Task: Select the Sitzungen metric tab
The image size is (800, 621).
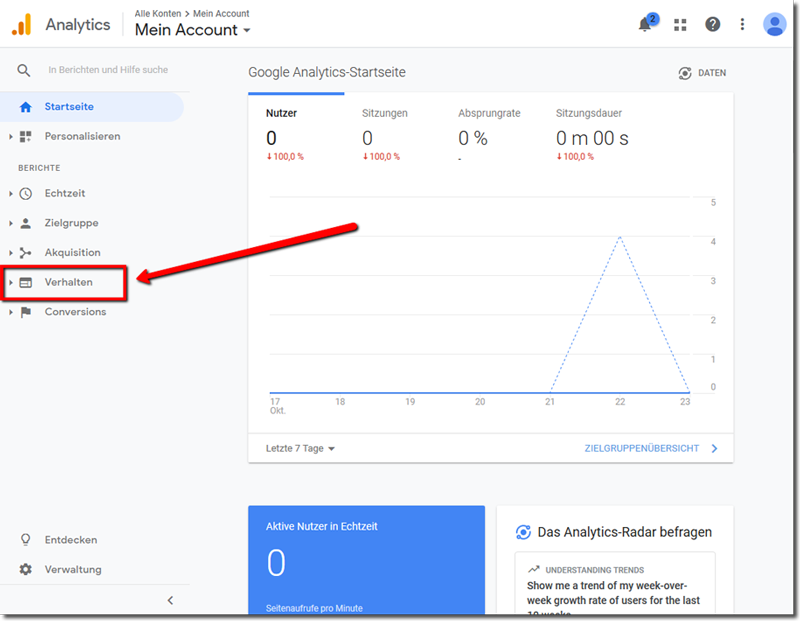Action: tap(392, 134)
